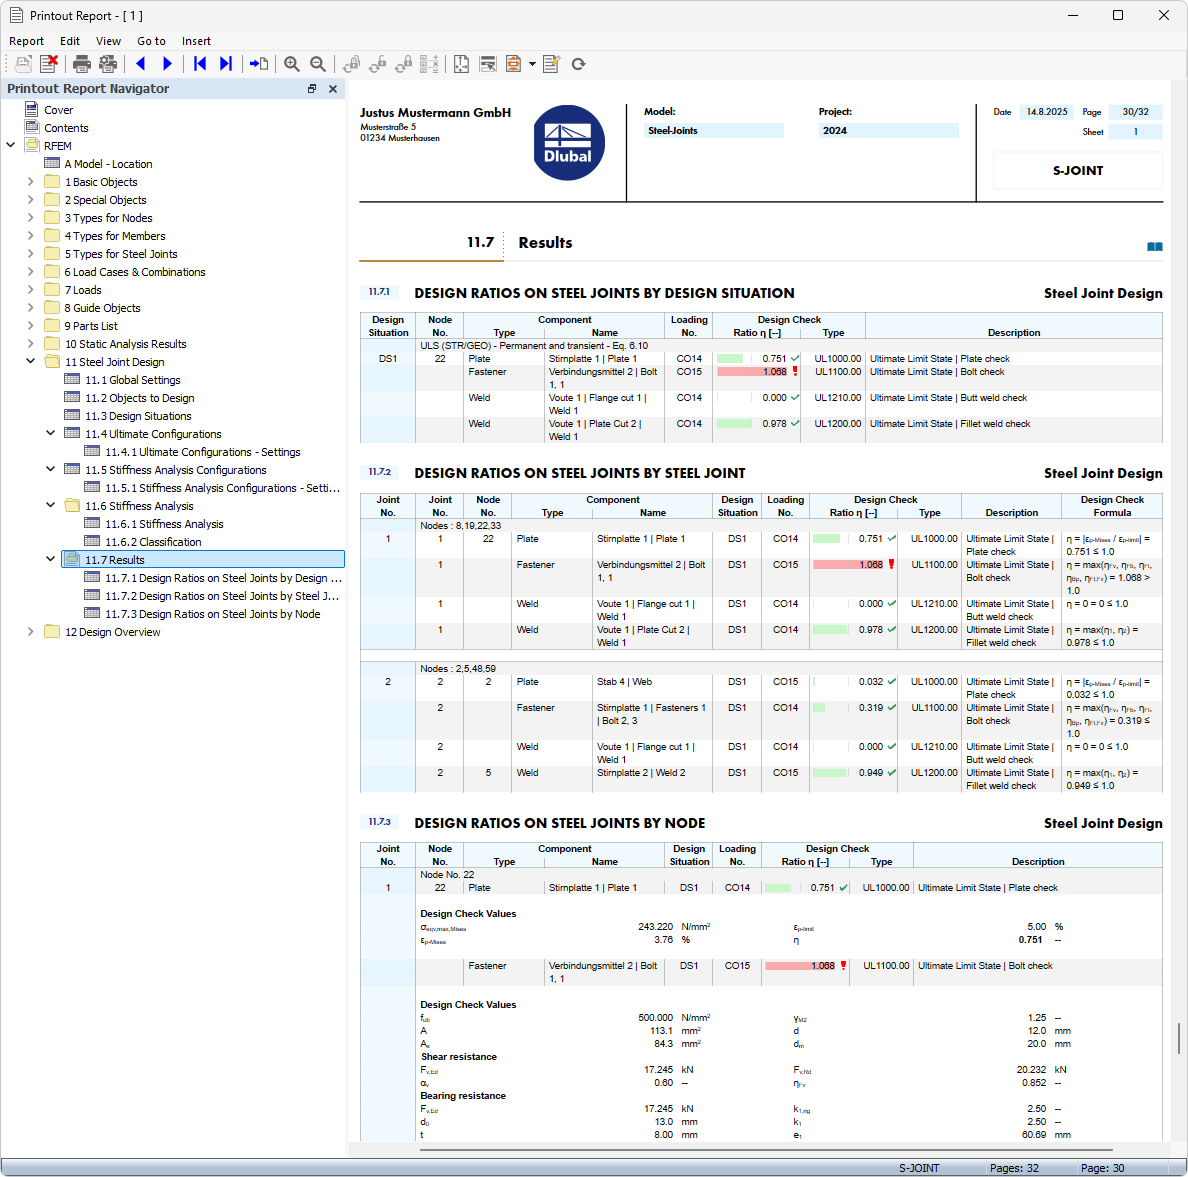Open the View menu
Screen dimensions: 1188x1177
108,41
